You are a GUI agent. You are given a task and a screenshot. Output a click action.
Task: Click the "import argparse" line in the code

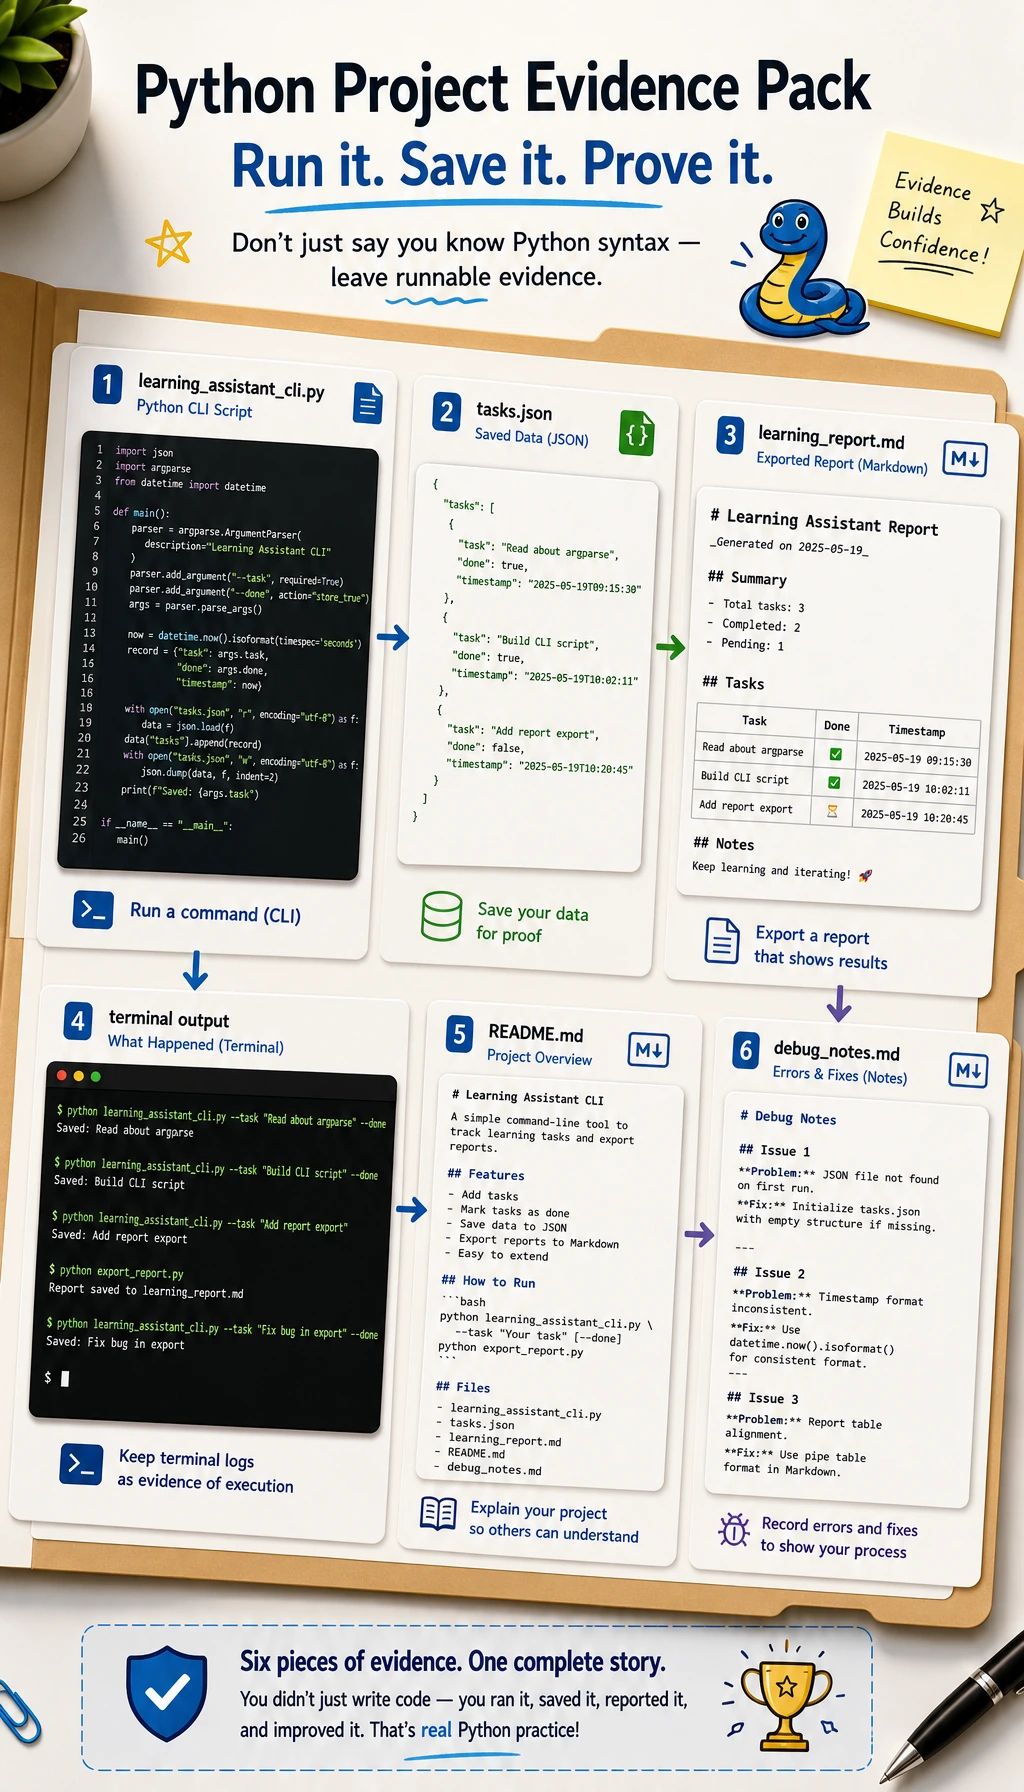click(153, 467)
